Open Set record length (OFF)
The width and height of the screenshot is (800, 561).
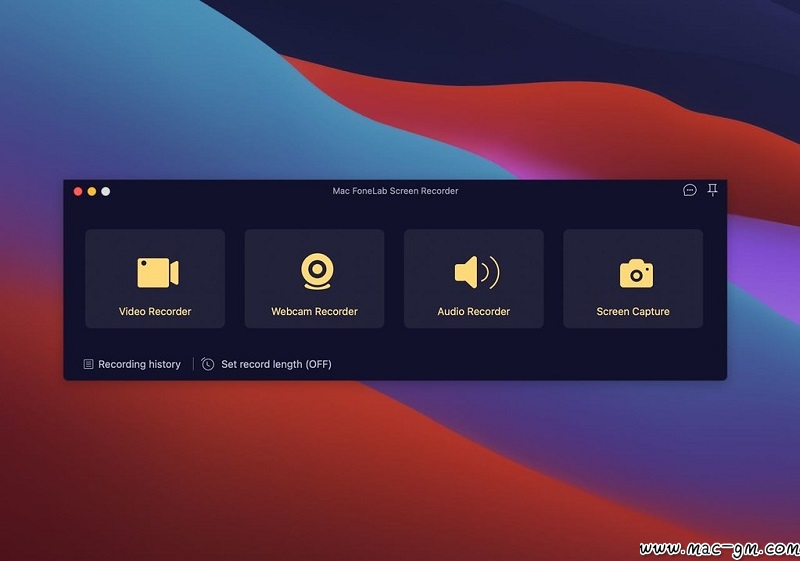pos(266,364)
